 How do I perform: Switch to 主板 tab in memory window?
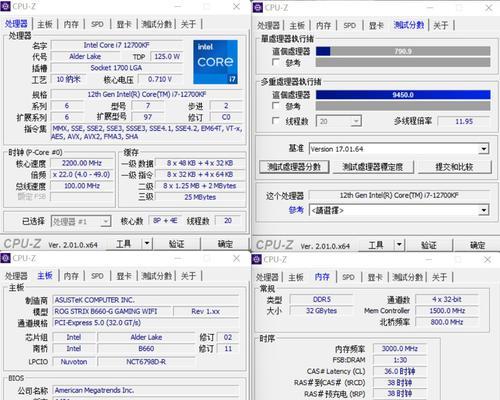tap(296, 277)
